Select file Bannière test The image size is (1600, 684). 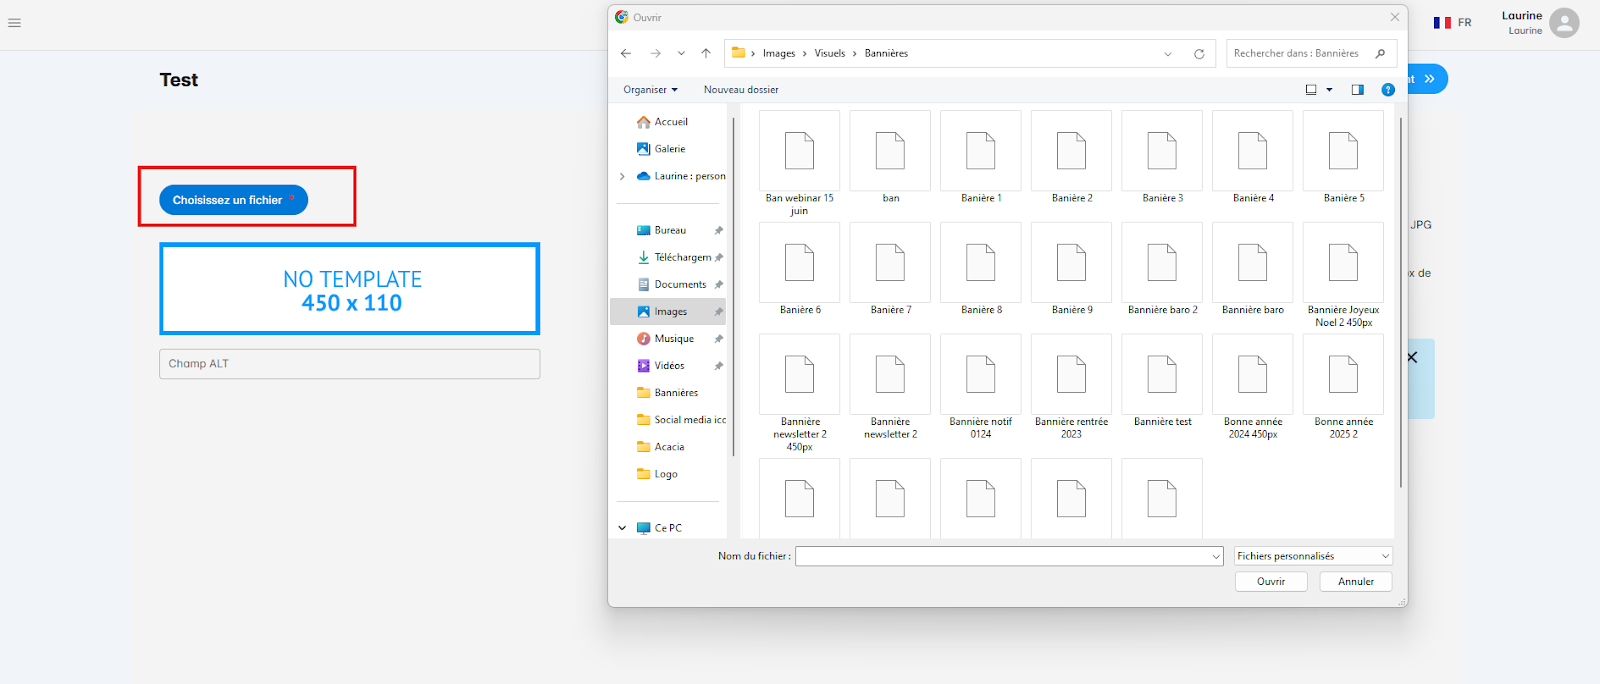coord(1162,381)
